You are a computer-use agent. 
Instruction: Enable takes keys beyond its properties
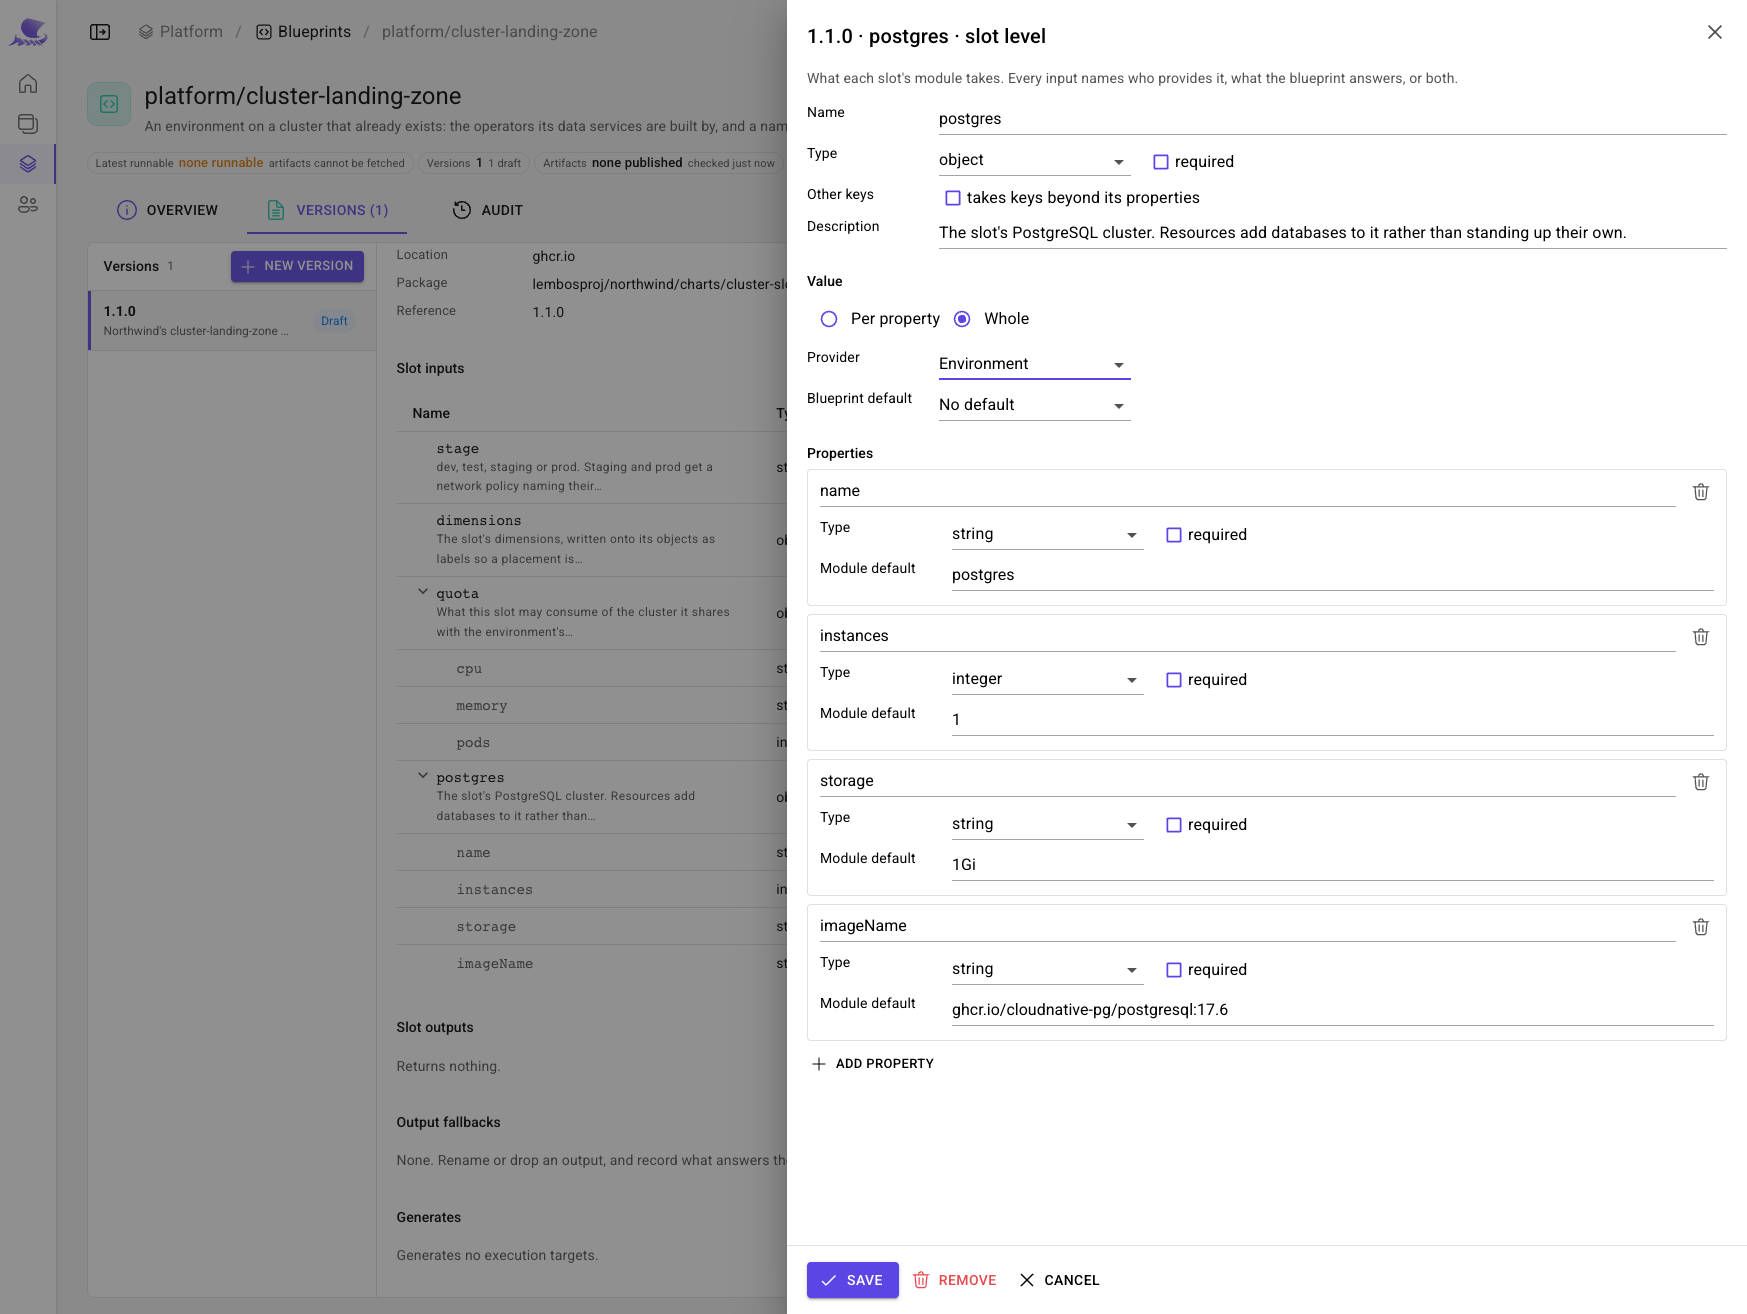[953, 198]
